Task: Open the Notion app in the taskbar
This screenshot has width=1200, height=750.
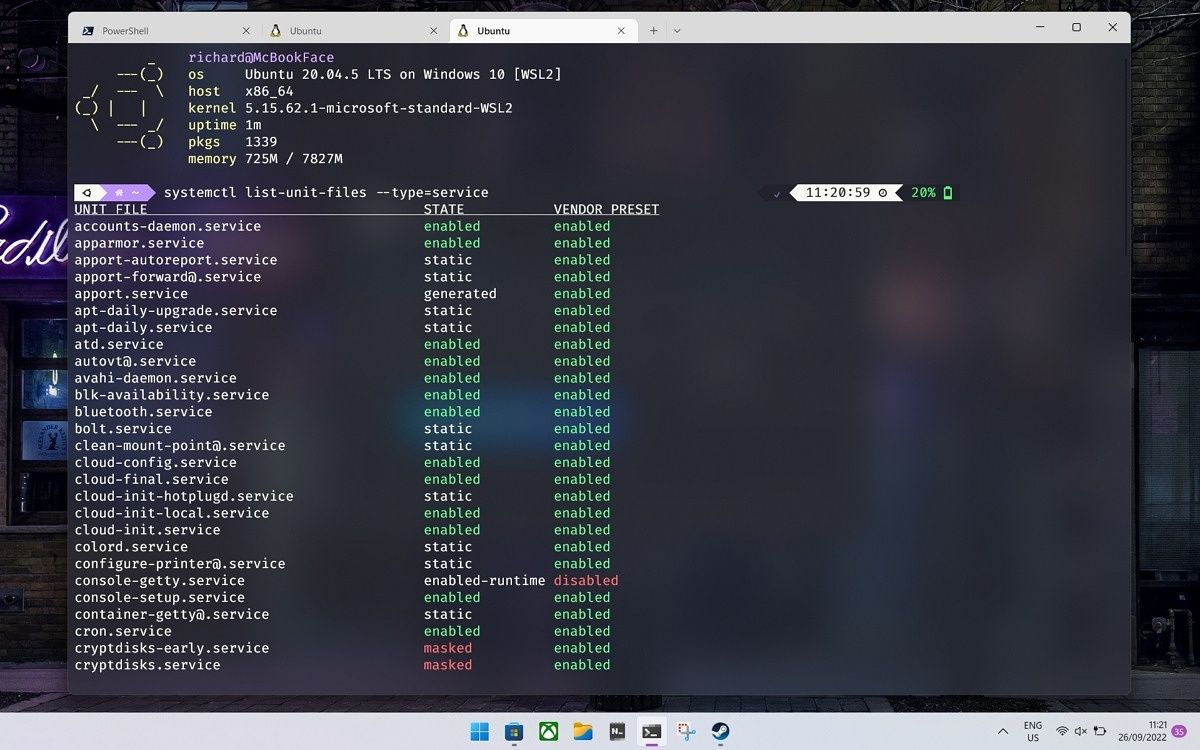Action: pos(617,731)
